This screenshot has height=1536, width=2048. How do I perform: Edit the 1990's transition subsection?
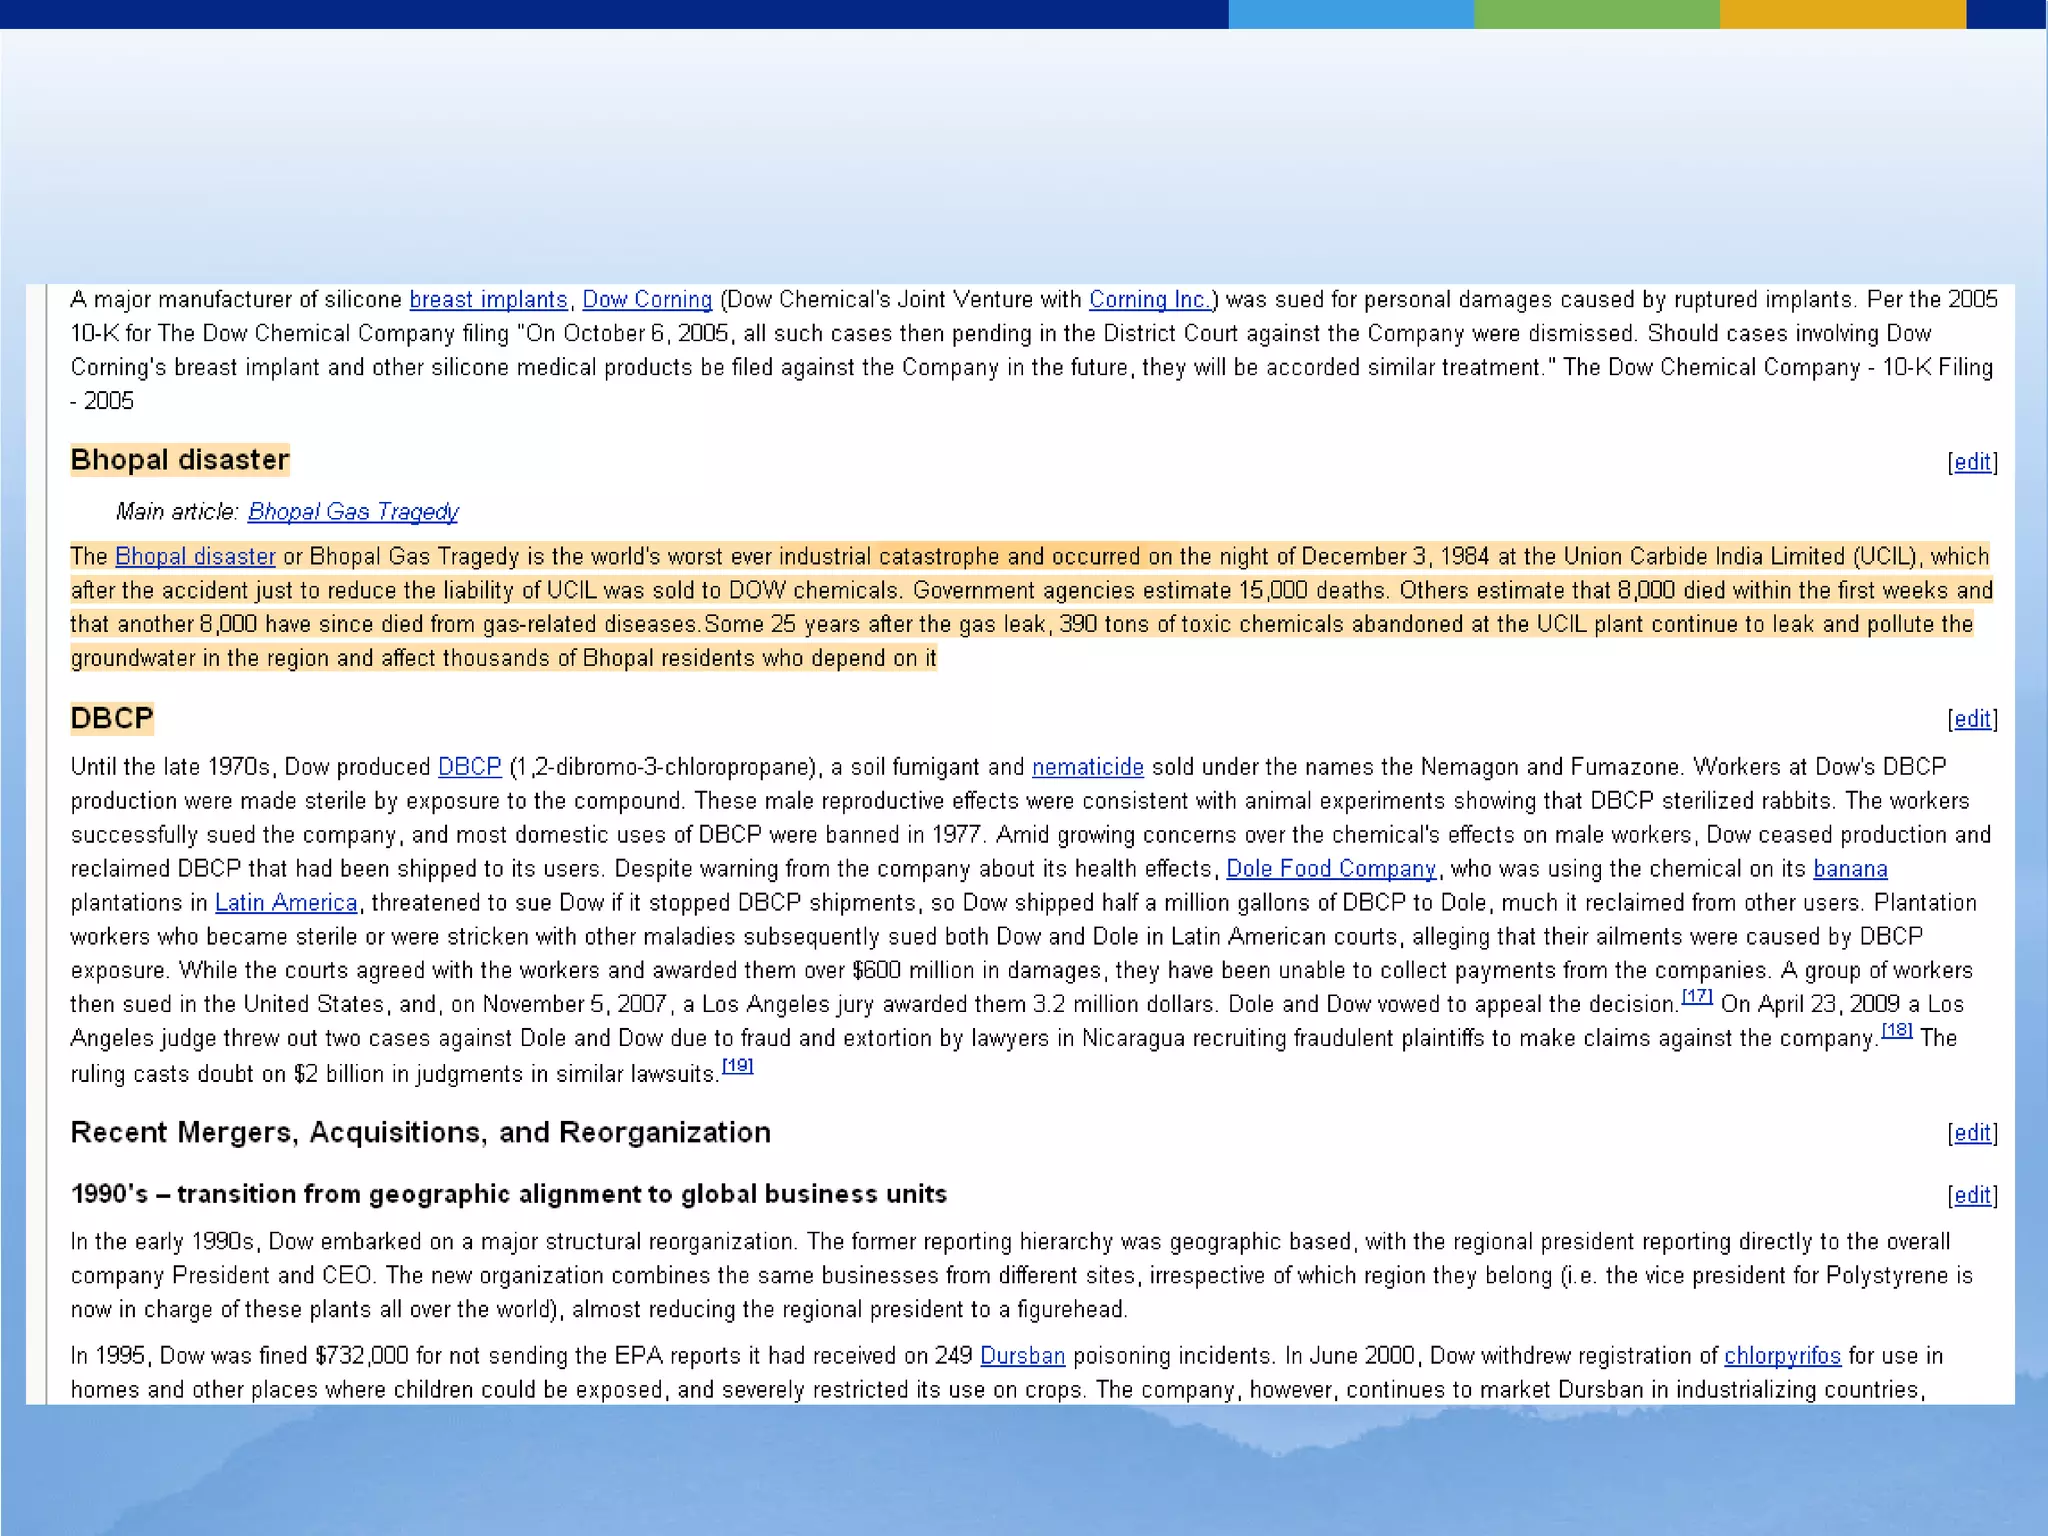[x=1972, y=1195]
